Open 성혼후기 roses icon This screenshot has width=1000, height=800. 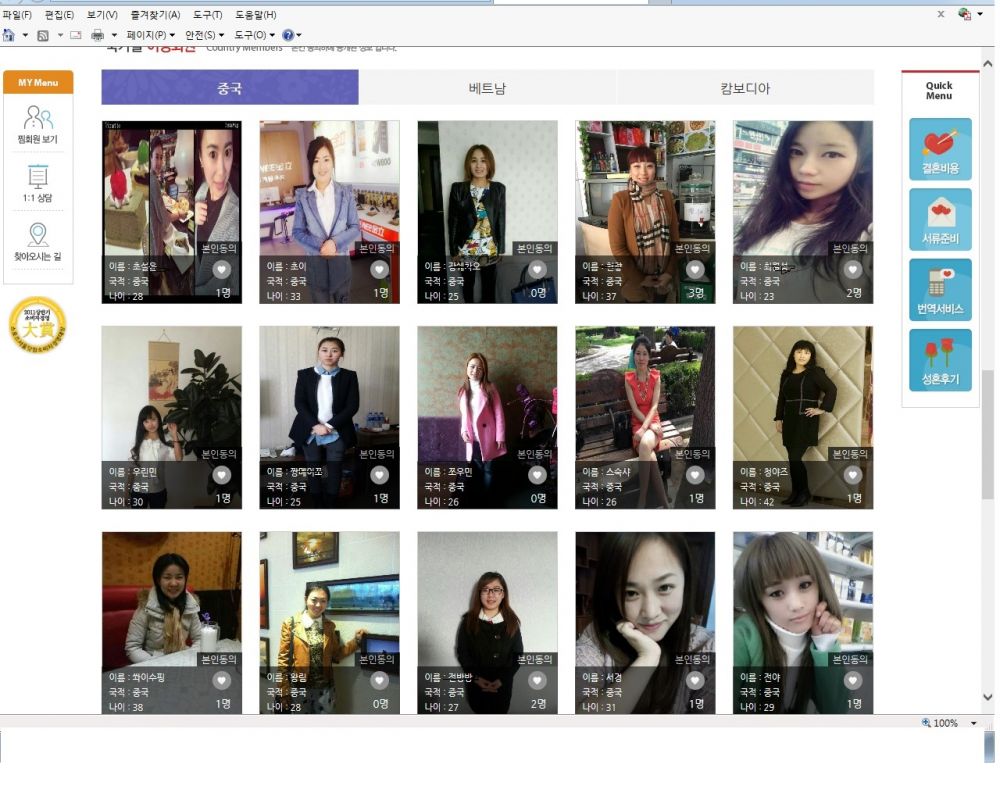tap(940, 360)
